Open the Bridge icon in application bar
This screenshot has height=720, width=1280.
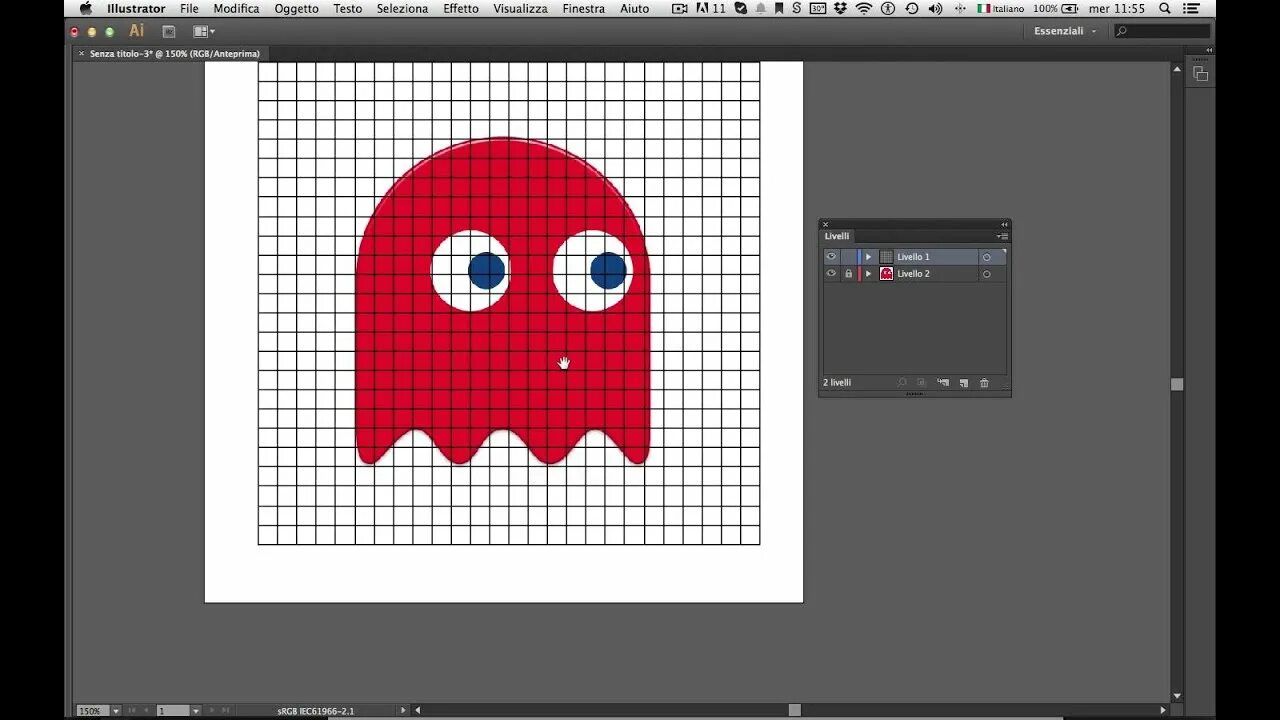168,31
